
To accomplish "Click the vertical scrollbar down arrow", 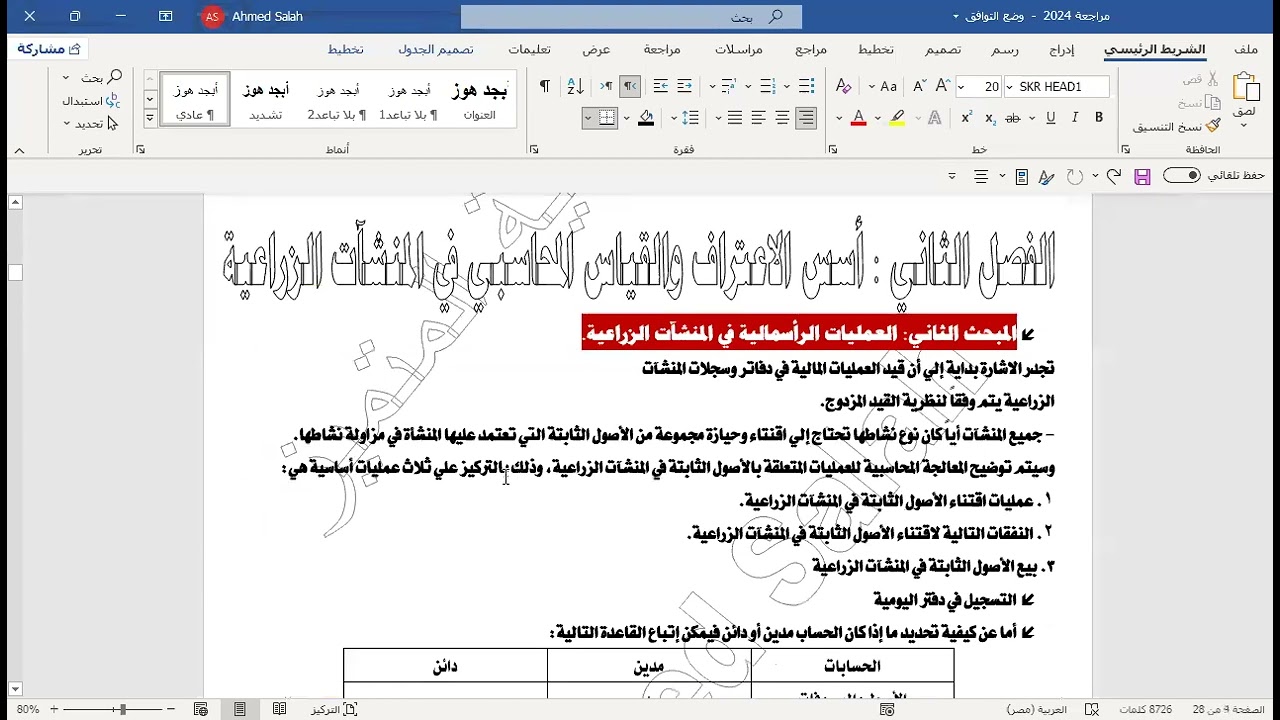I will 15,689.
